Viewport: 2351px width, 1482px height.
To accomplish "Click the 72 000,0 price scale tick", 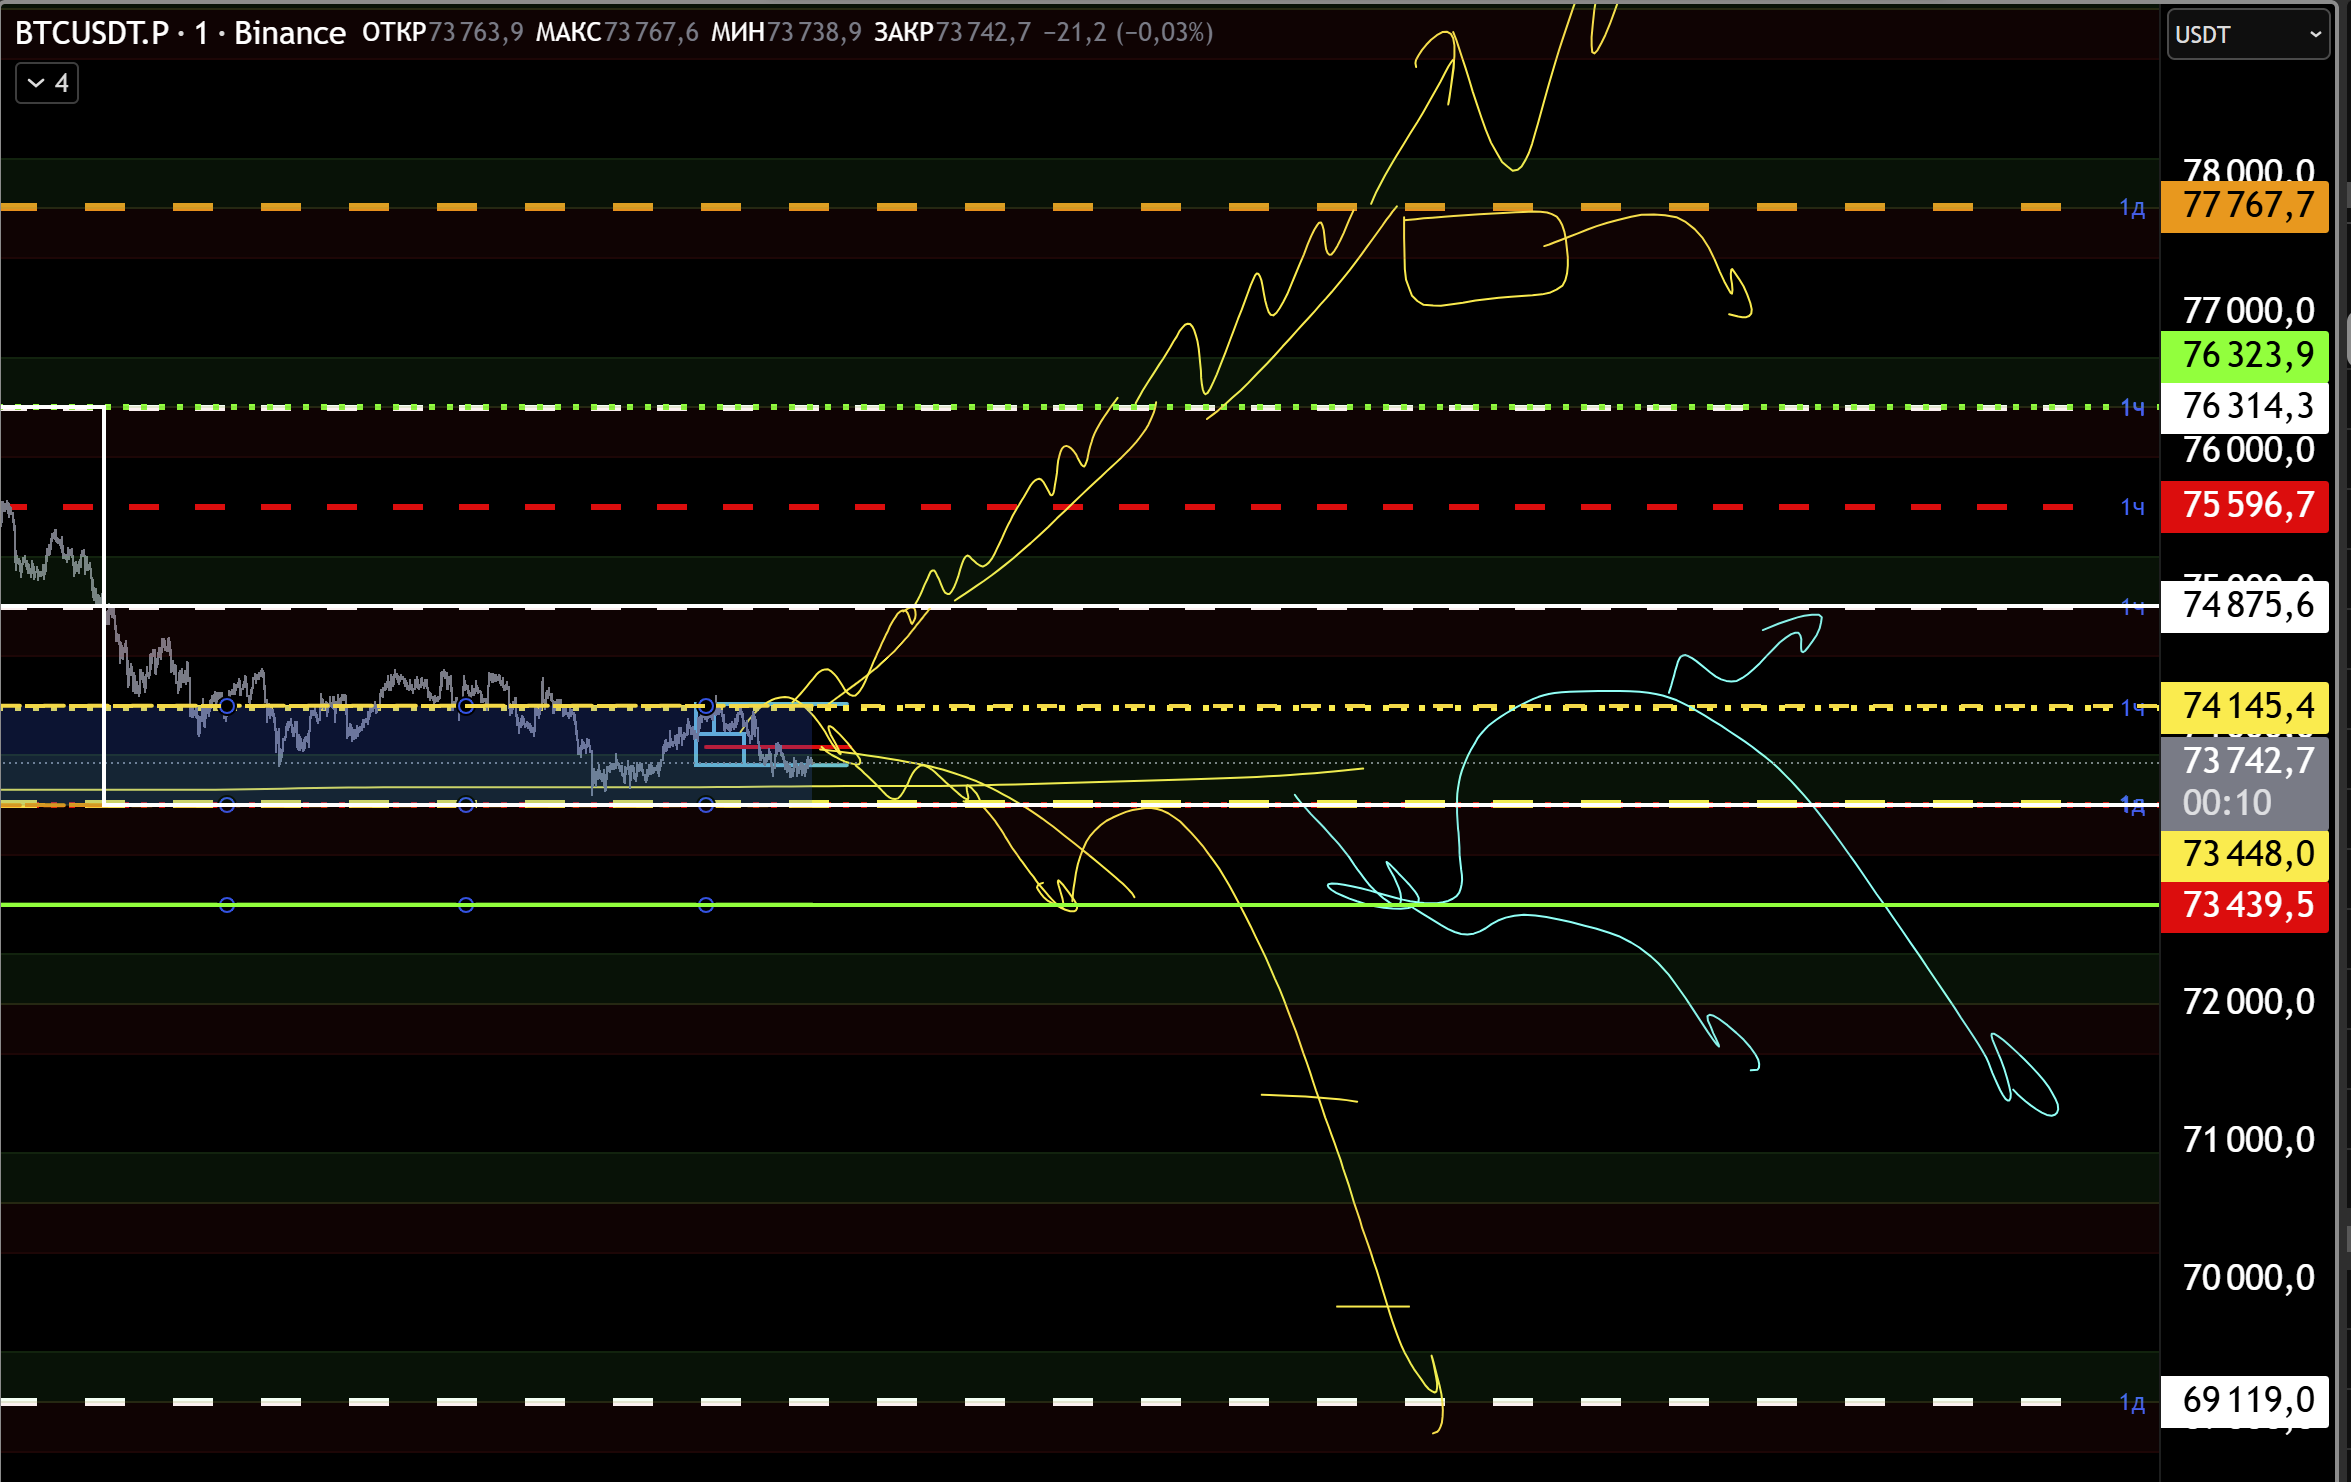I will coord(2247,1002).
